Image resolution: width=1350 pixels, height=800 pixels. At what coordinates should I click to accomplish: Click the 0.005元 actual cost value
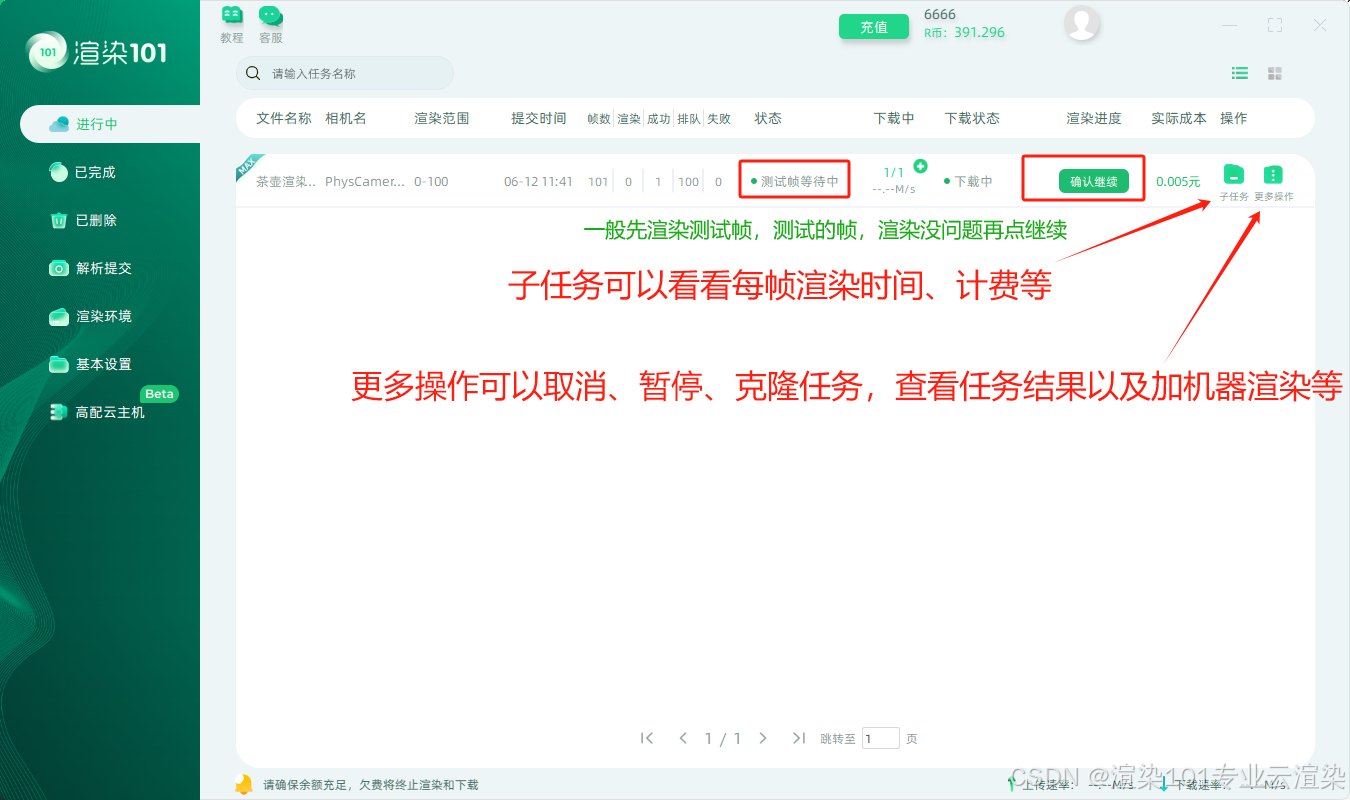[1178, 182]
